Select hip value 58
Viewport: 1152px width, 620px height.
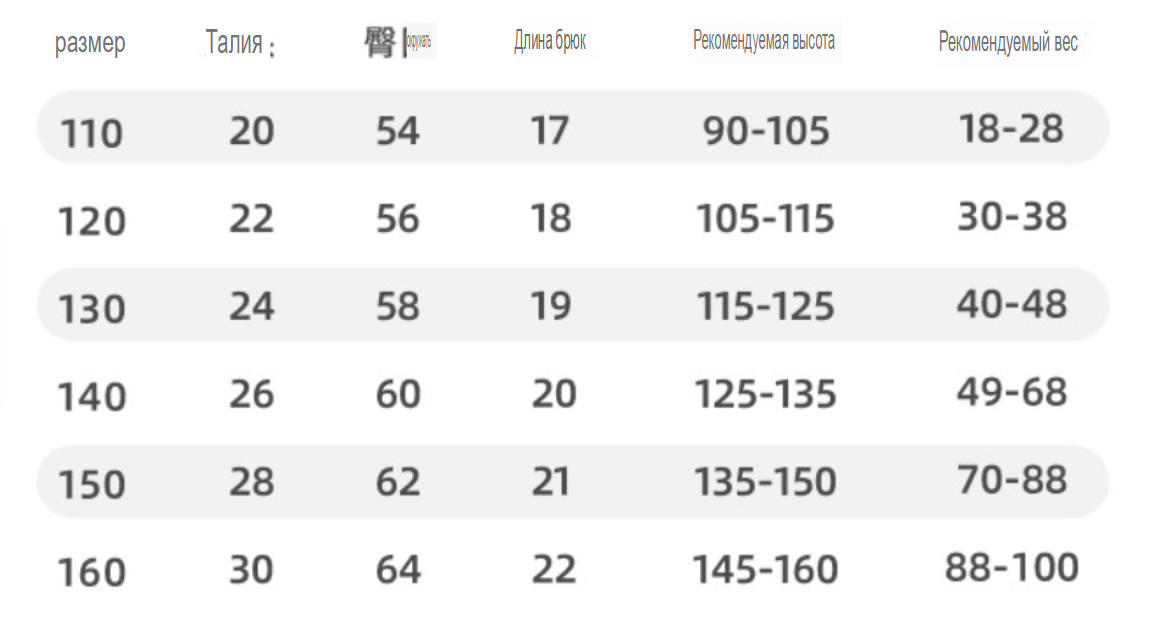398,306
